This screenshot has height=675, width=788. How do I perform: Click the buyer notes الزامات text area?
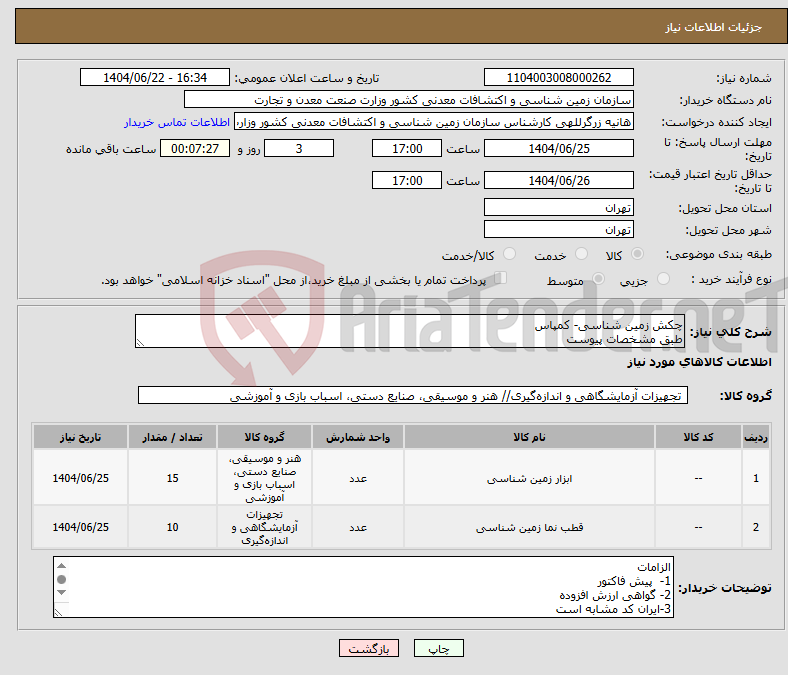coord(363,587)
